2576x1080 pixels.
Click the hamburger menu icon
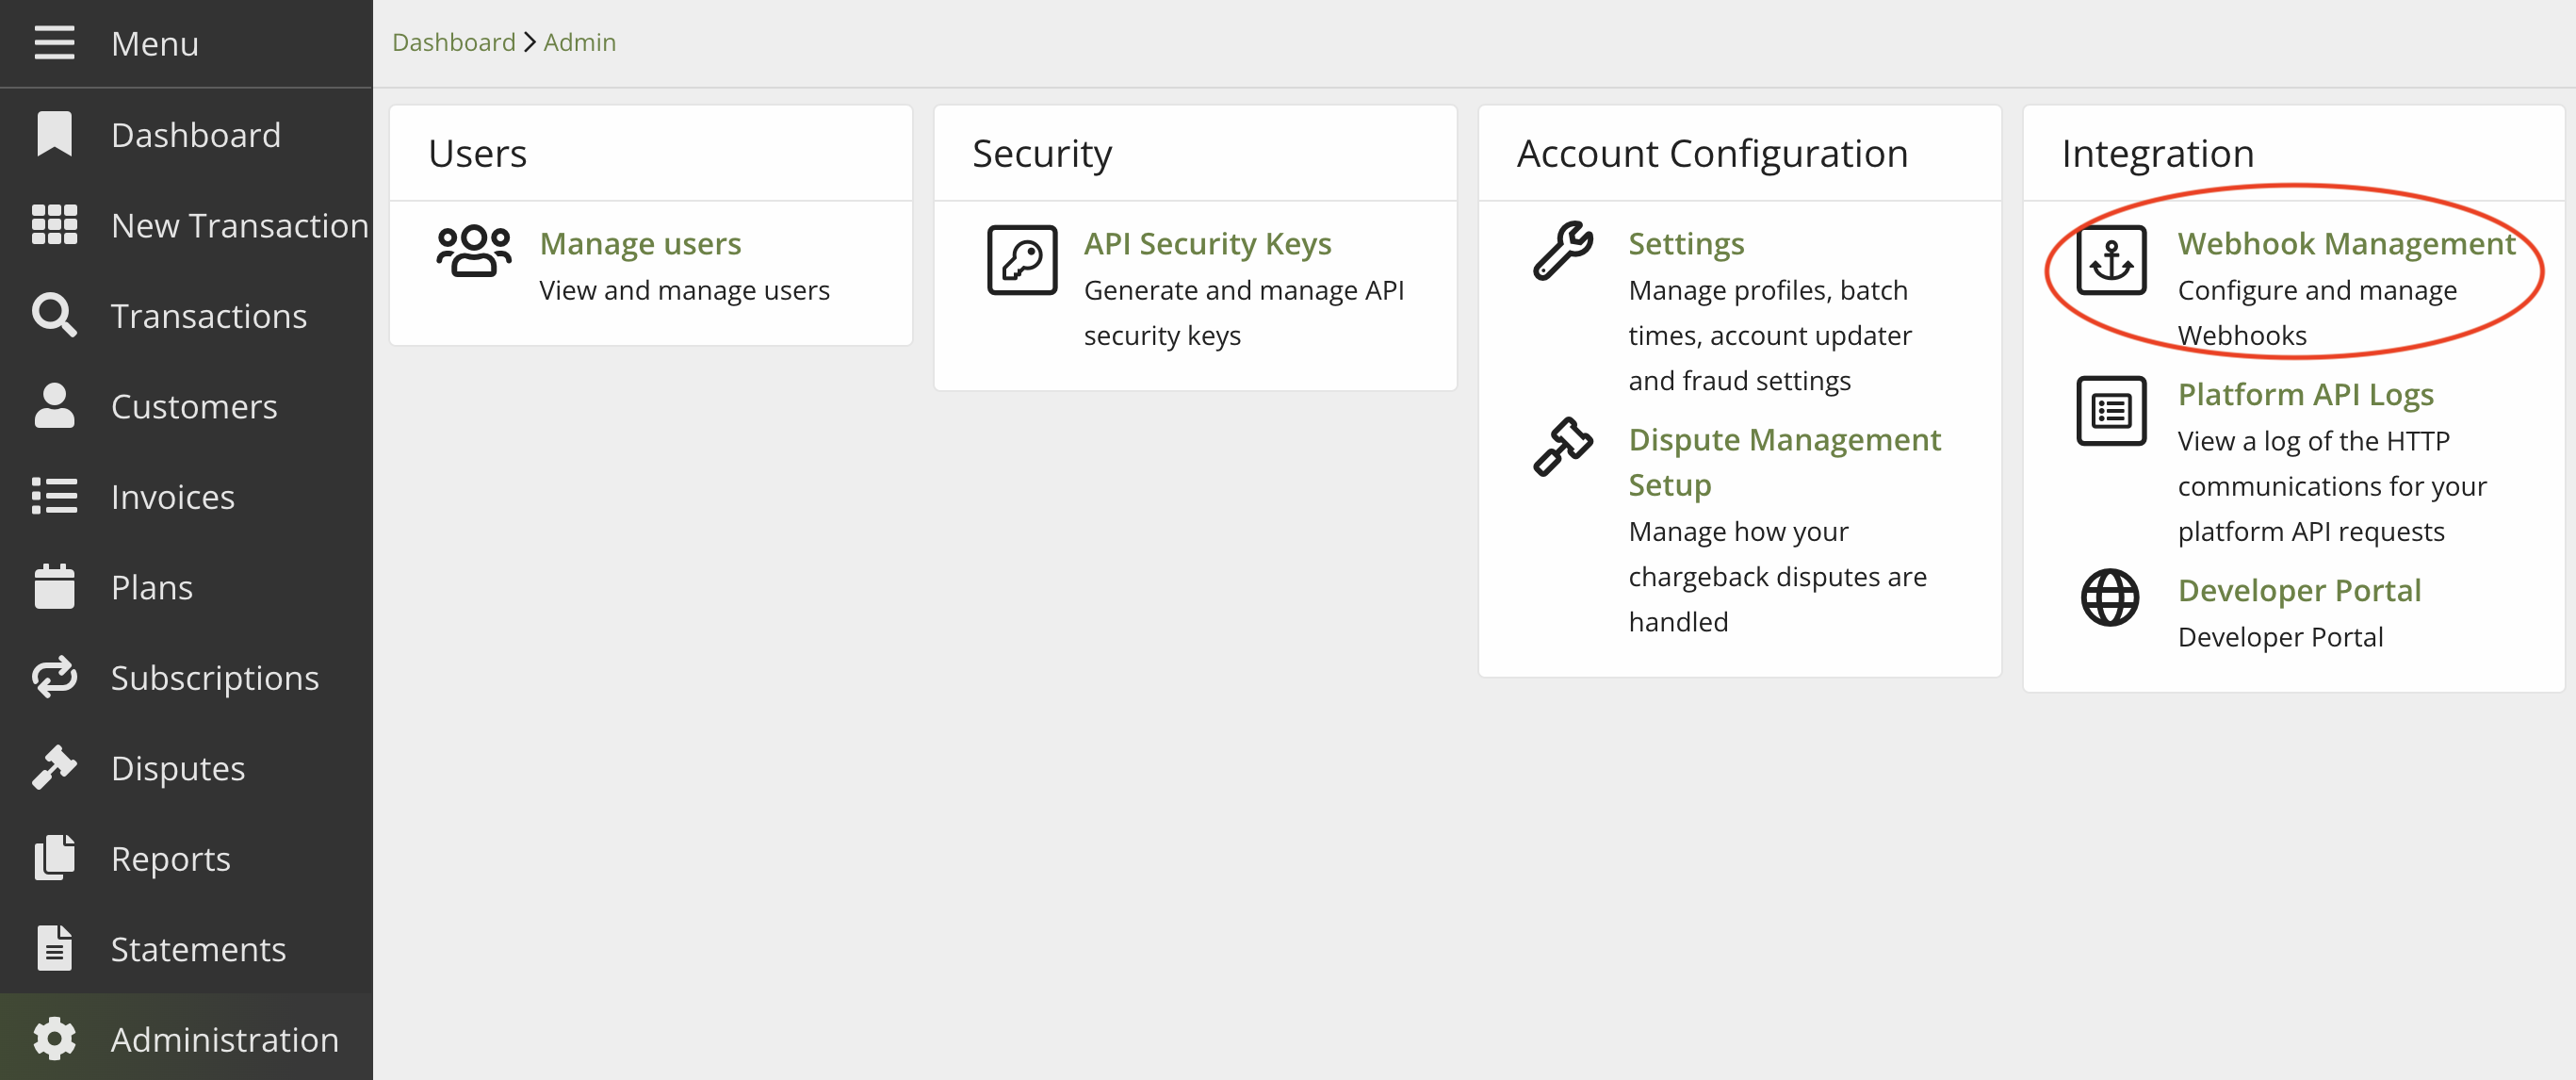click(54, 43)
